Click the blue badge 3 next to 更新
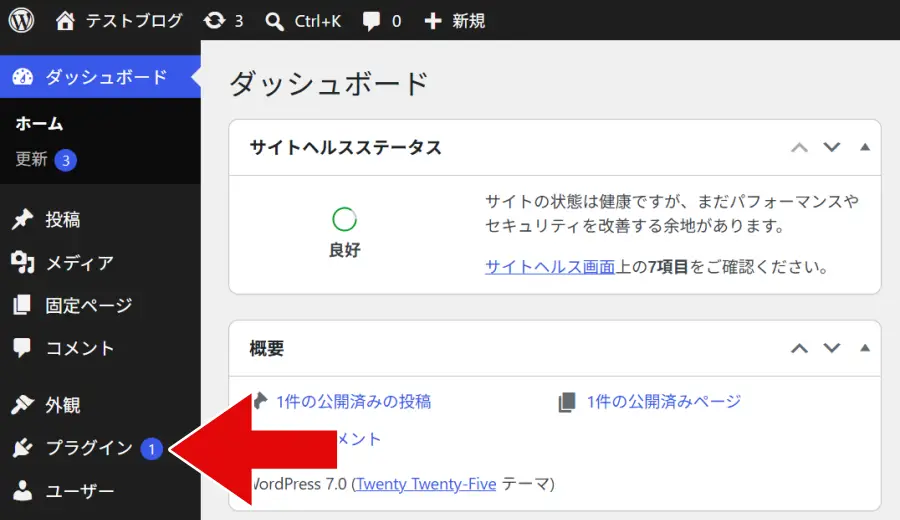Image resolution: width=900 pixels, height=520 pixels. (65, 160)
